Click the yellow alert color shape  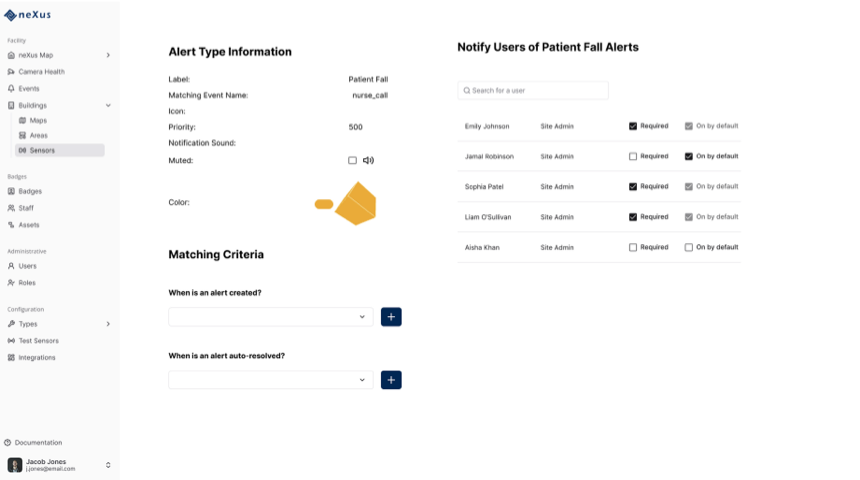coord(356,204)
